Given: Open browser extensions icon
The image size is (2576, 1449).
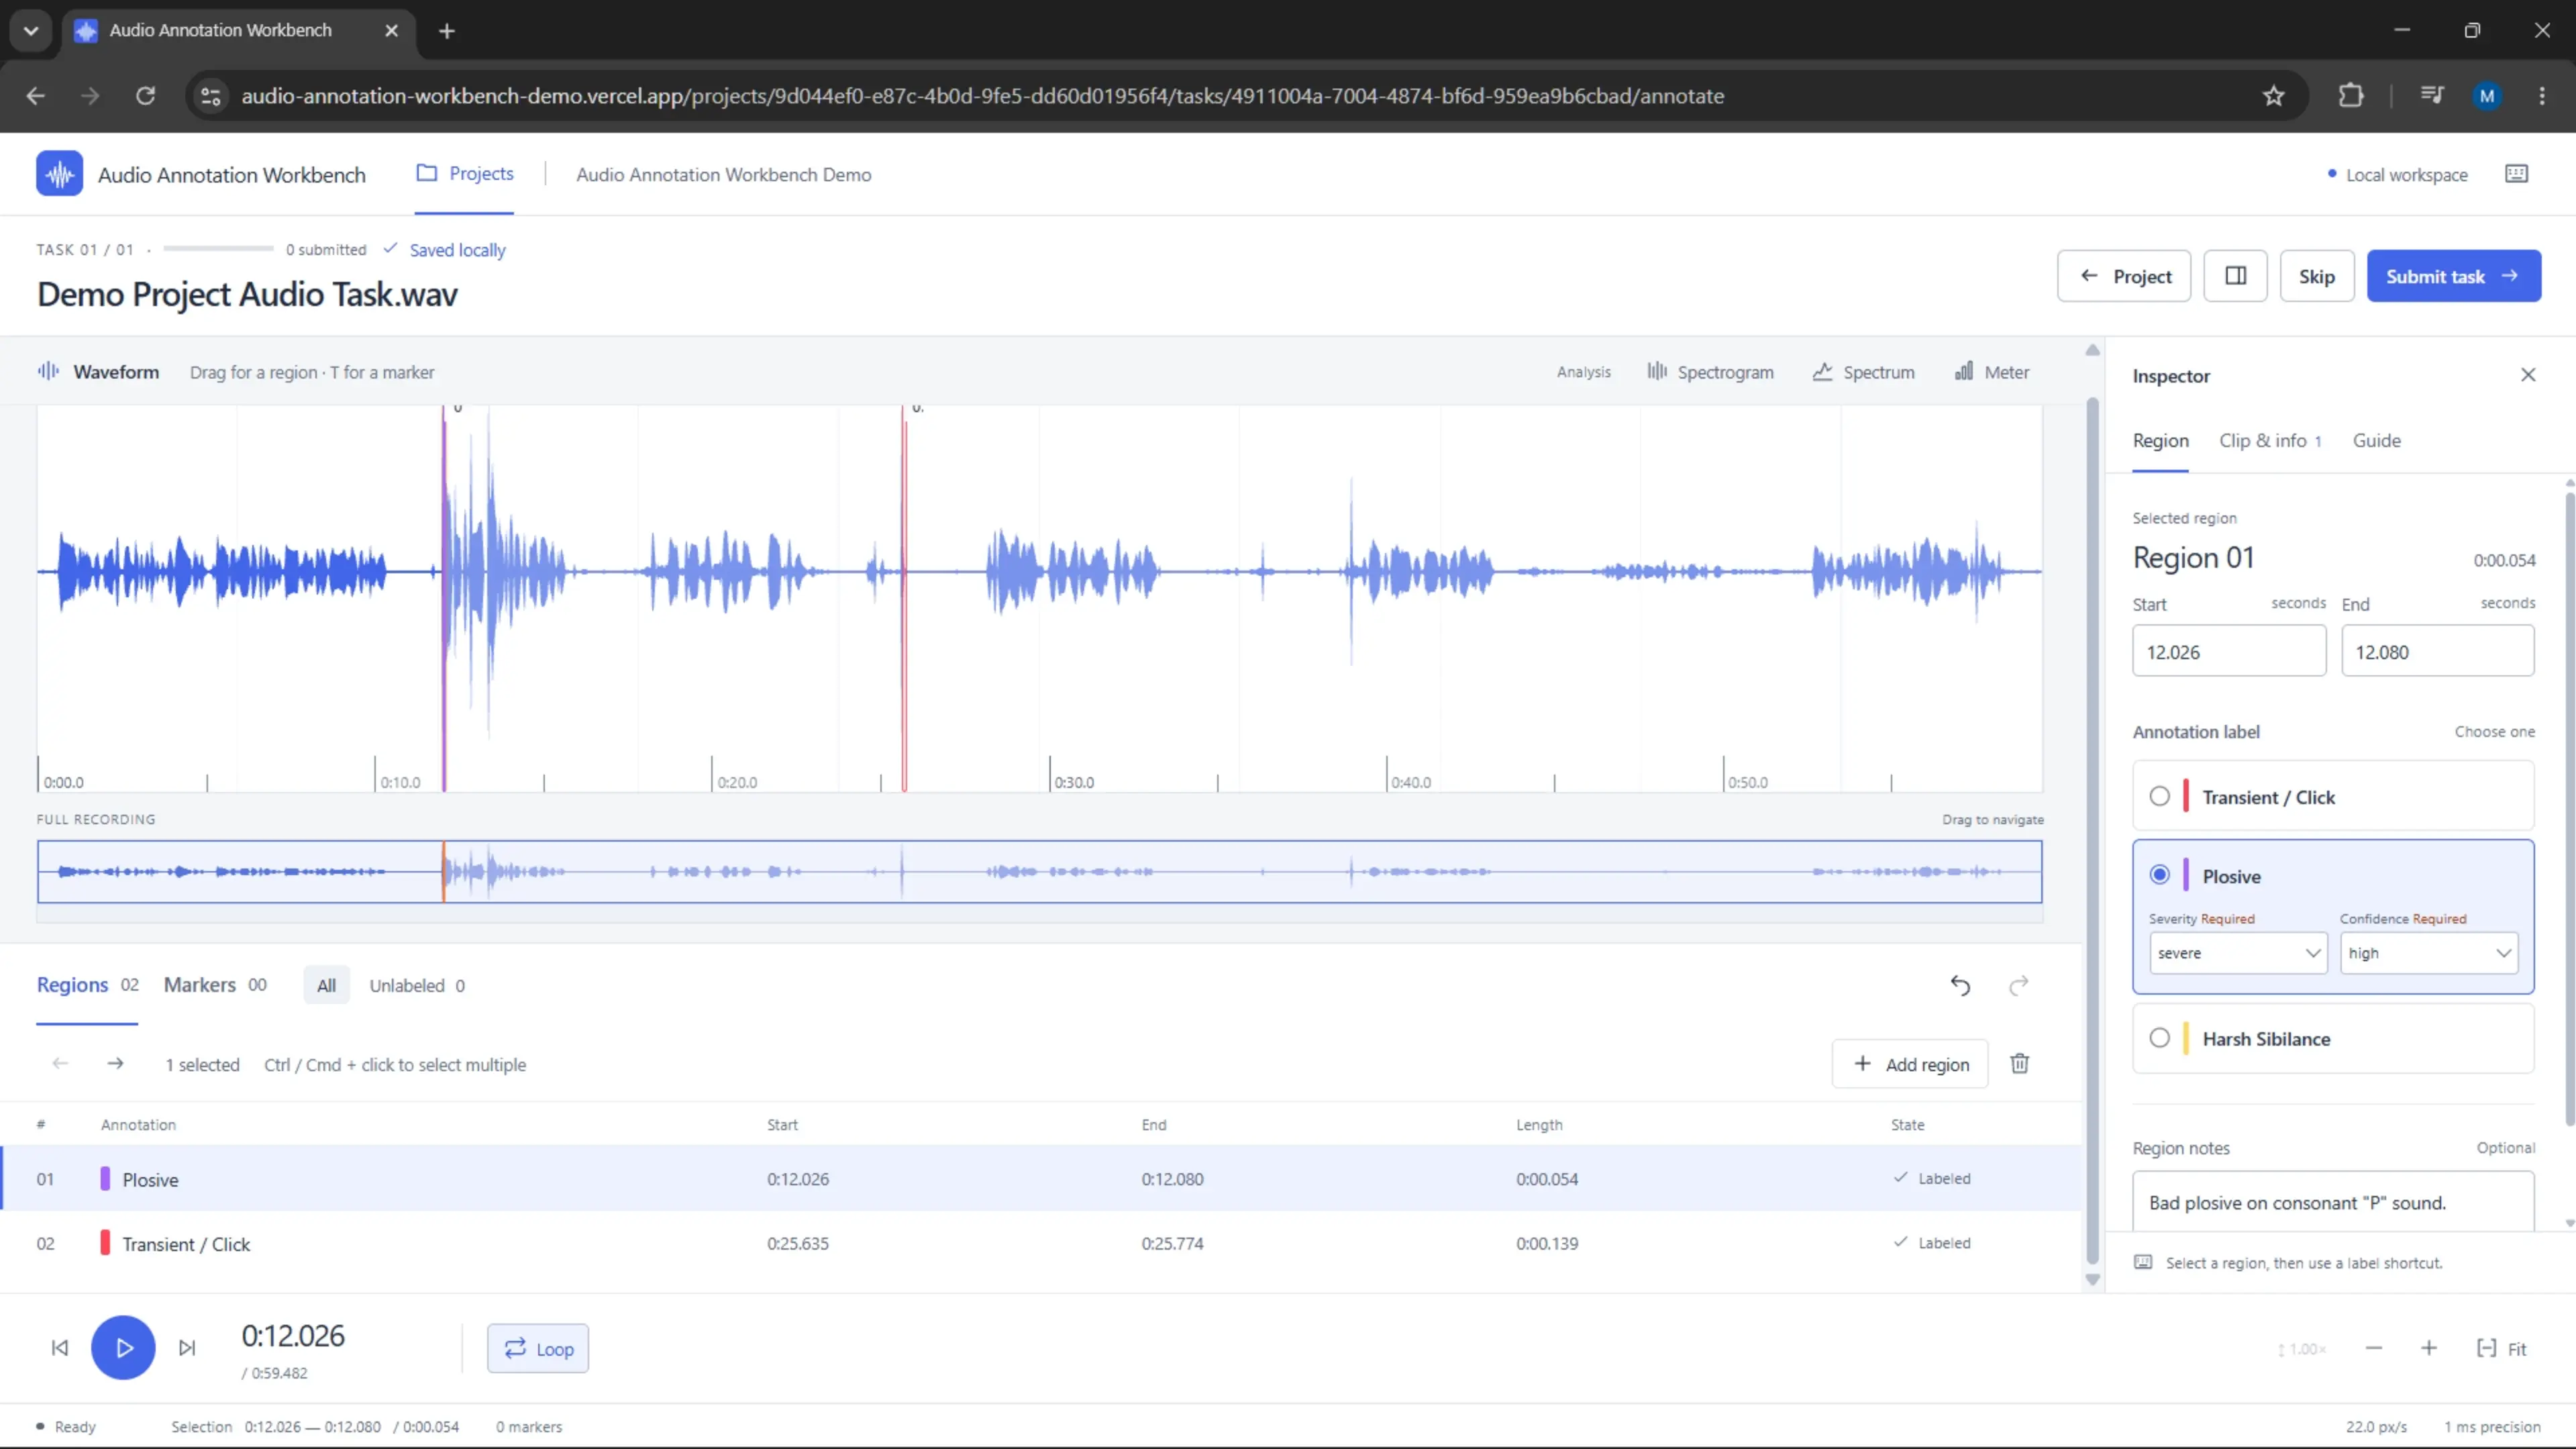Looking at the screenshot, I should tap(2351, 96).
